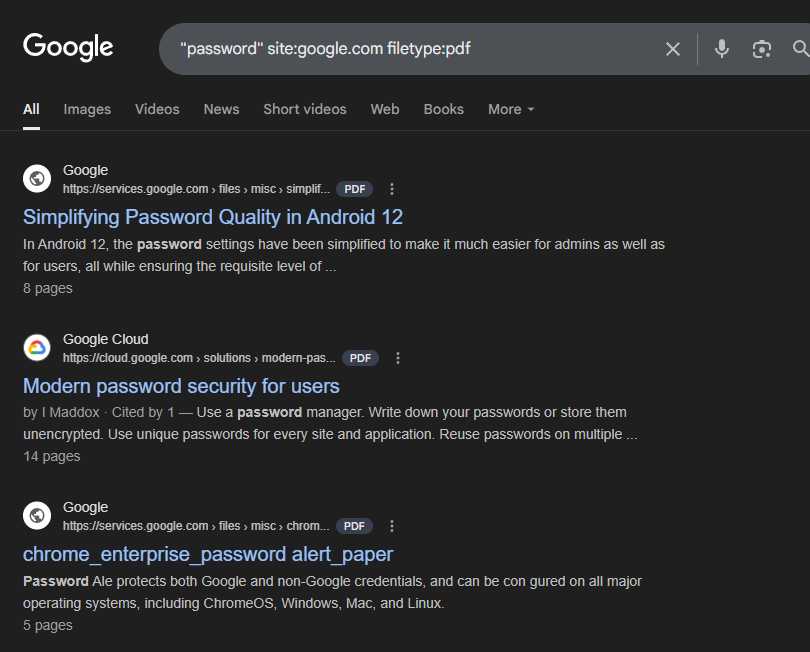This screenshot has width=810, height=652.
Task: Select the News tab
Action: coord(221,110)
